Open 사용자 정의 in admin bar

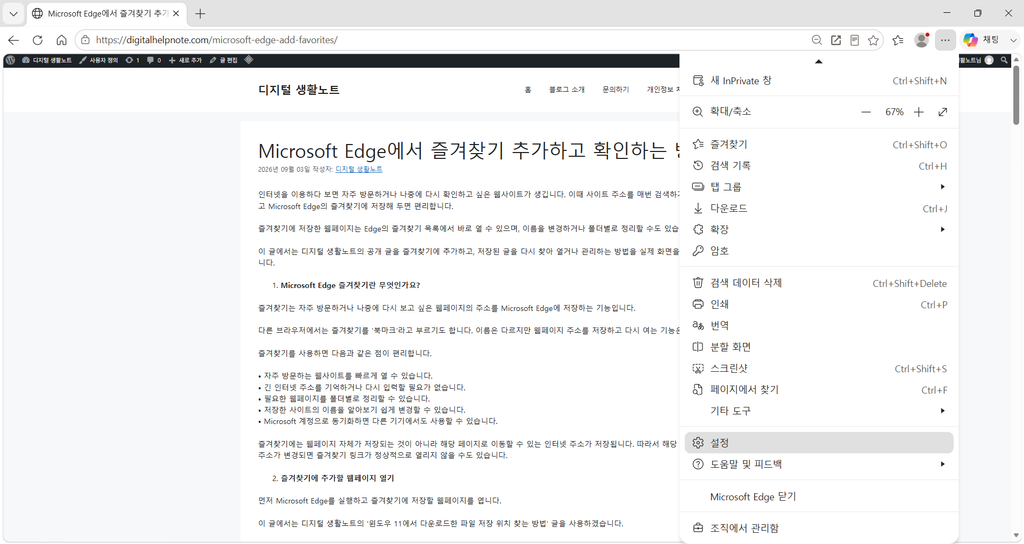click(99, 60)
